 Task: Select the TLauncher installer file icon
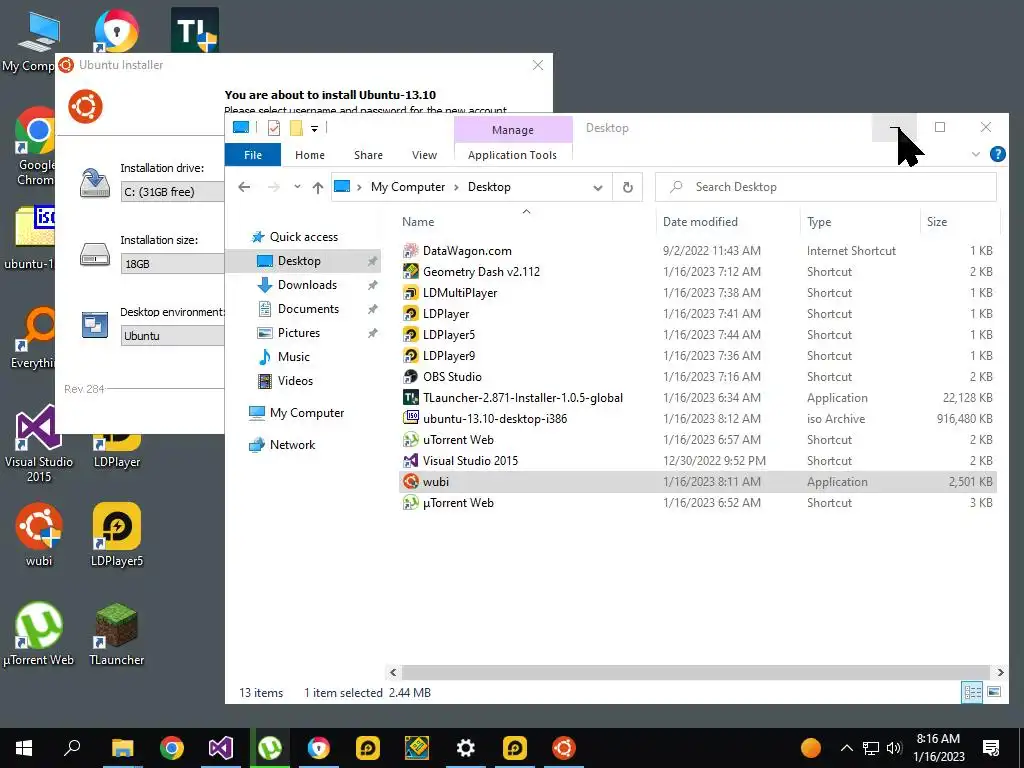click(411, 398)
